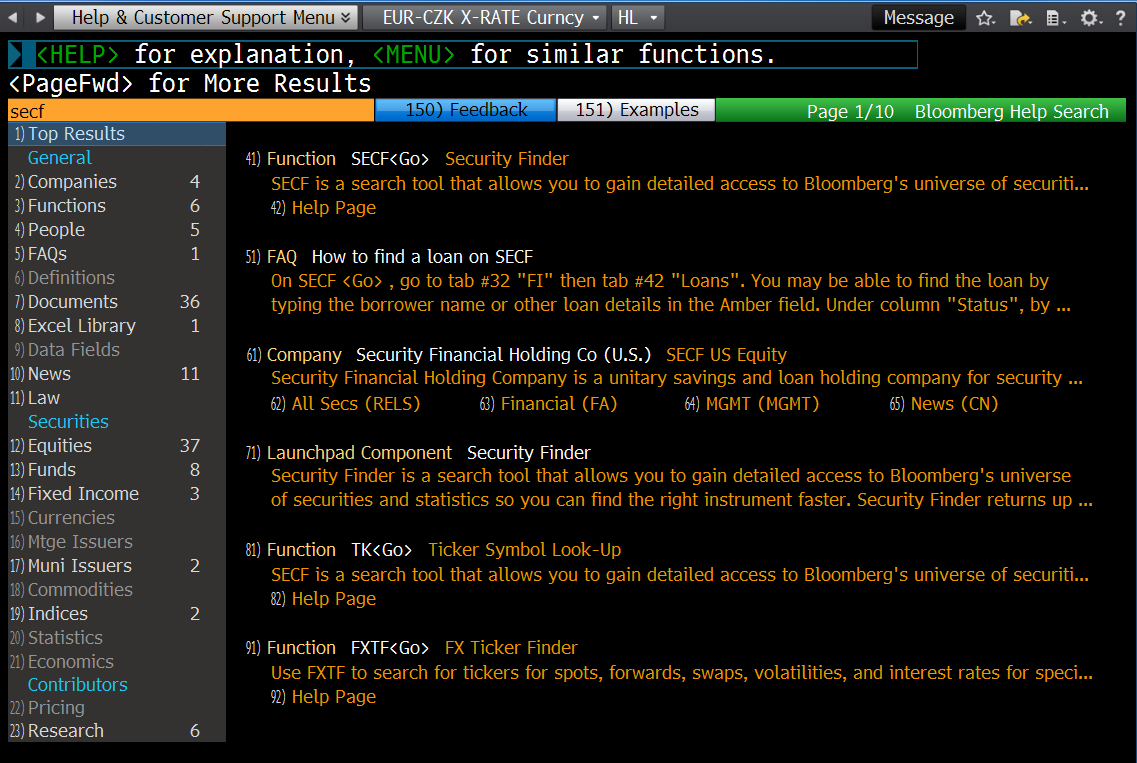
Task: Open the EUR-CZK X-RATE Curncy dropdown
Action: pyautogui.click(x=485, y=17)
